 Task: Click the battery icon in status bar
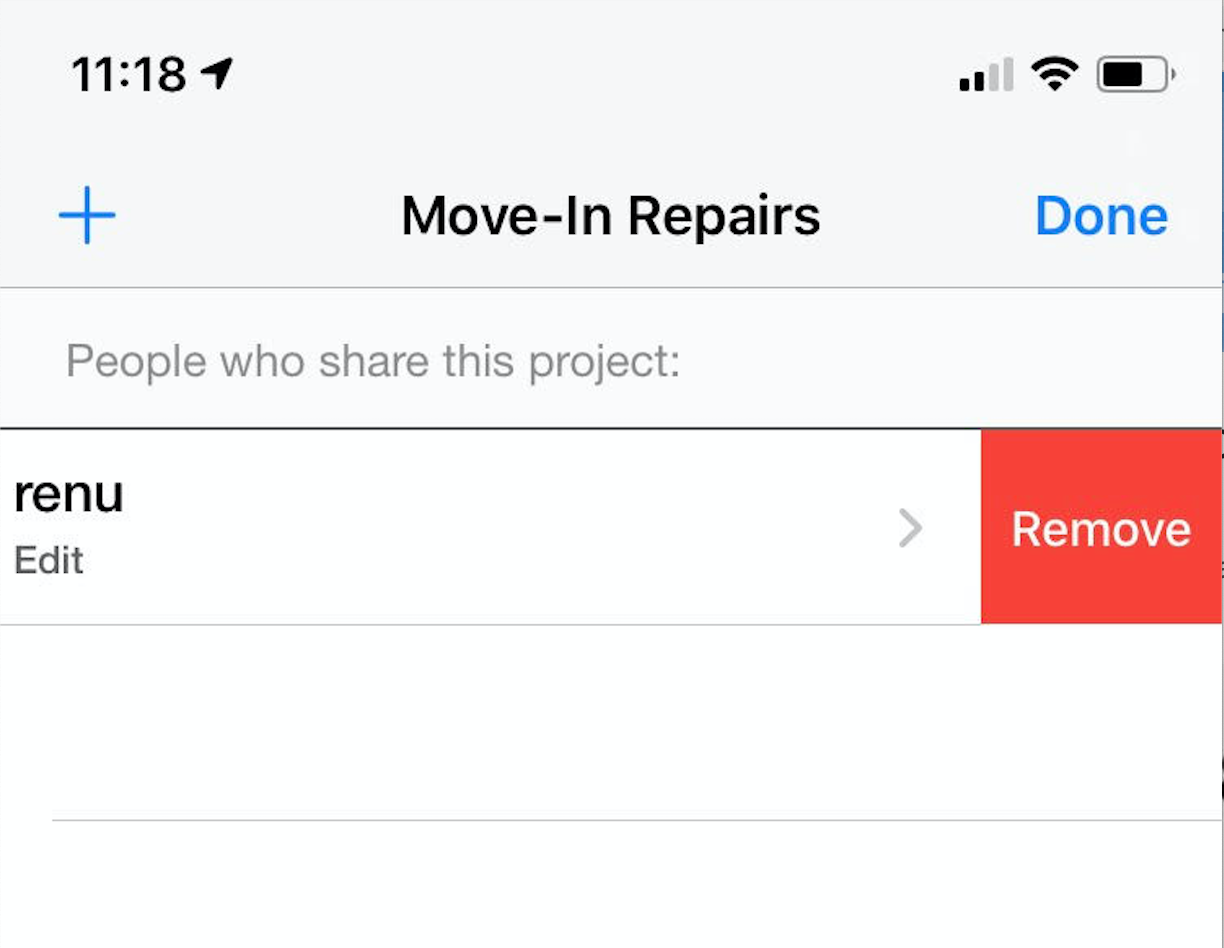1136,74
